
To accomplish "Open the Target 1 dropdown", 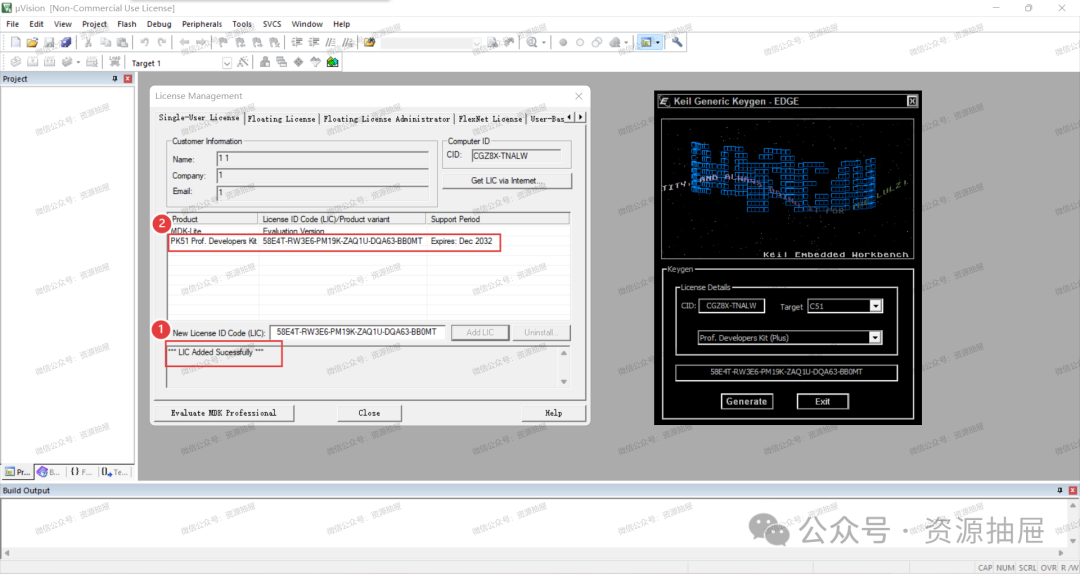I will pyautogui.click(x=227, y=63).
